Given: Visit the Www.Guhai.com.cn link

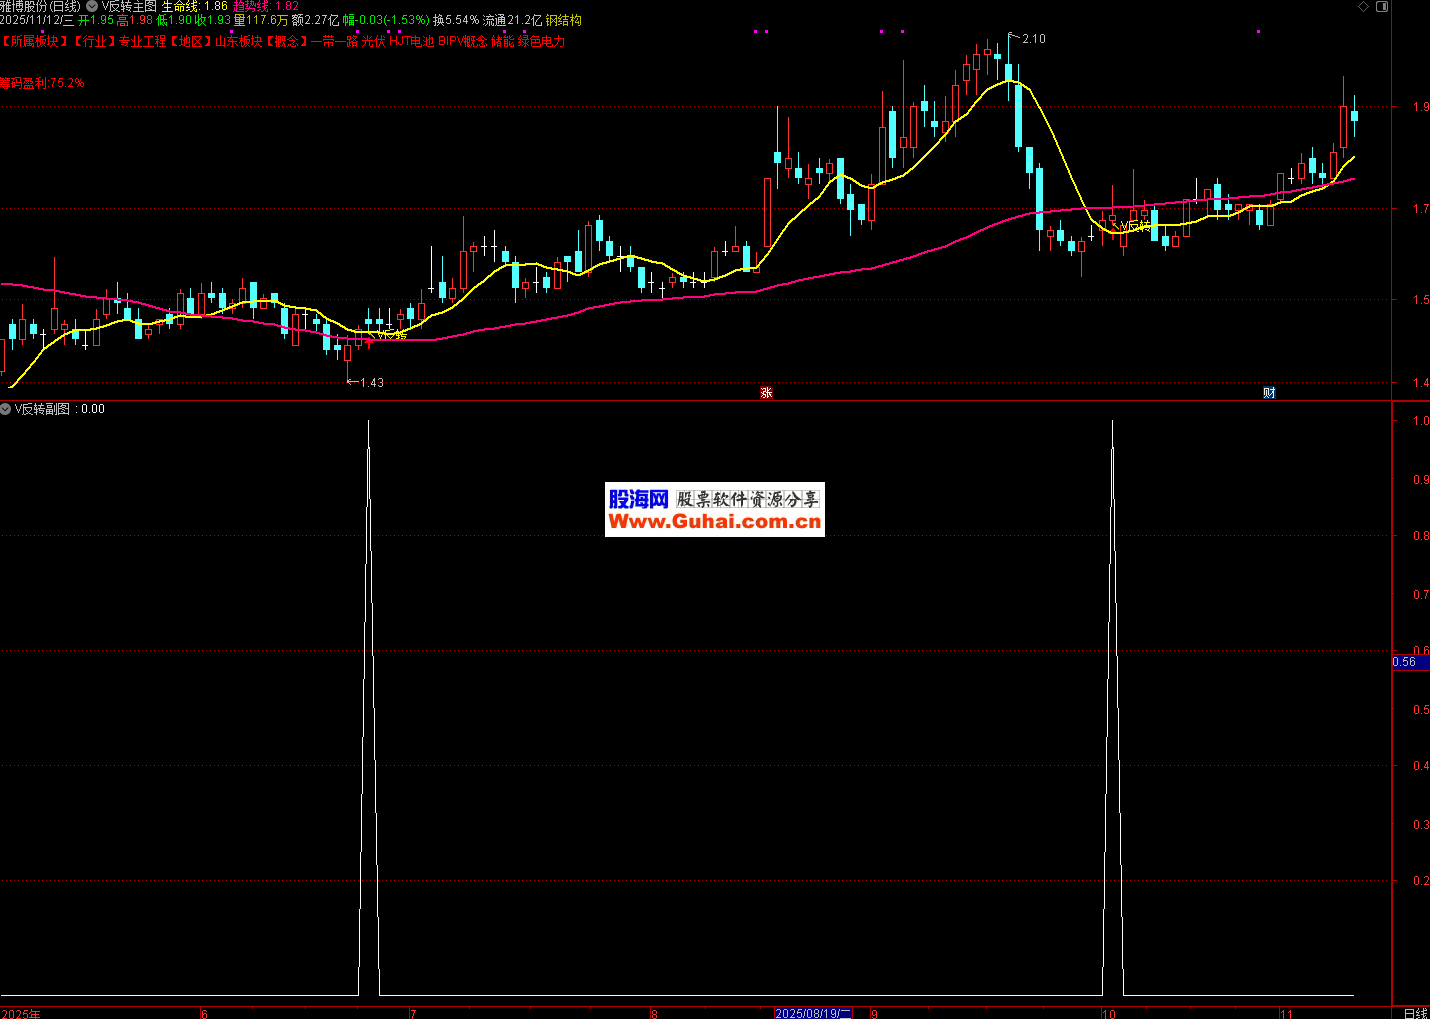Looking at the screenshot, I should 714,522.
